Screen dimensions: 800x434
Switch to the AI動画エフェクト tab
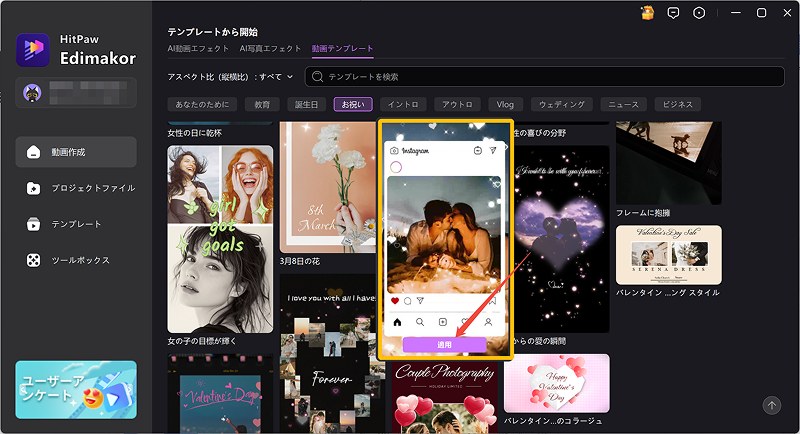[198, 48]
